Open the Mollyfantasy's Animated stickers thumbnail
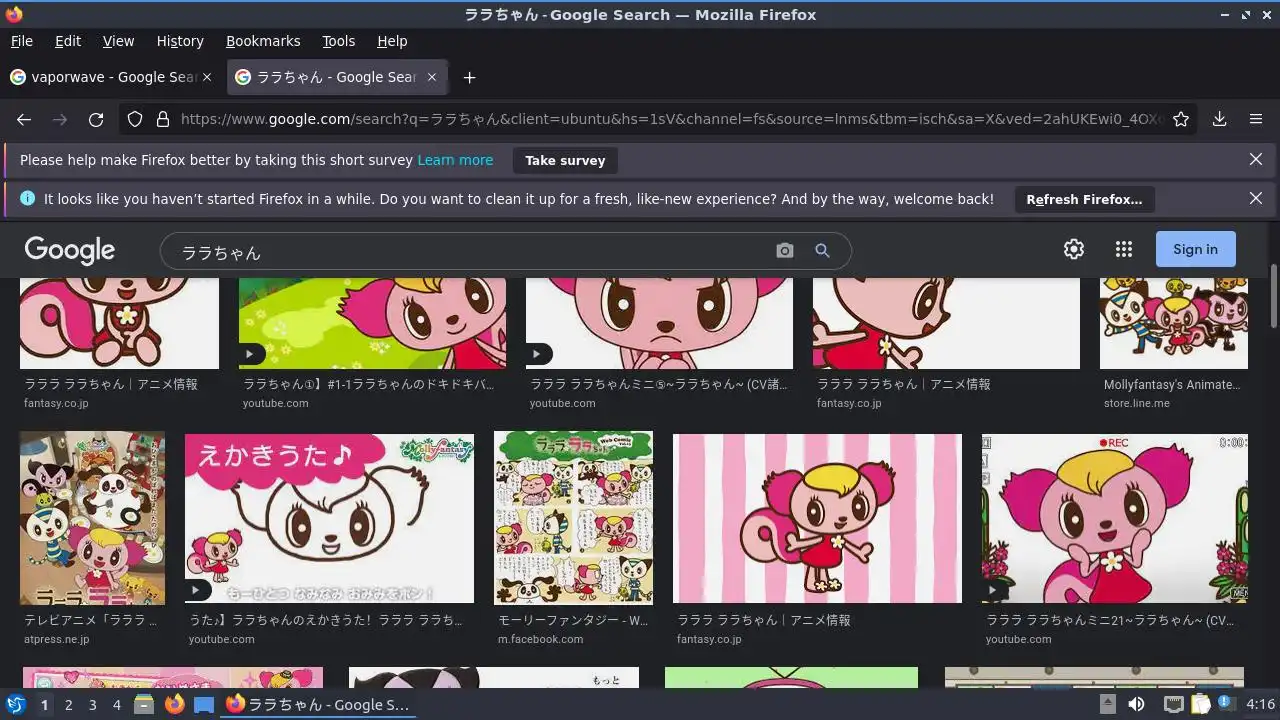Image resolution: width=1280 pixels, height=720 pixels. (1174, 324)
